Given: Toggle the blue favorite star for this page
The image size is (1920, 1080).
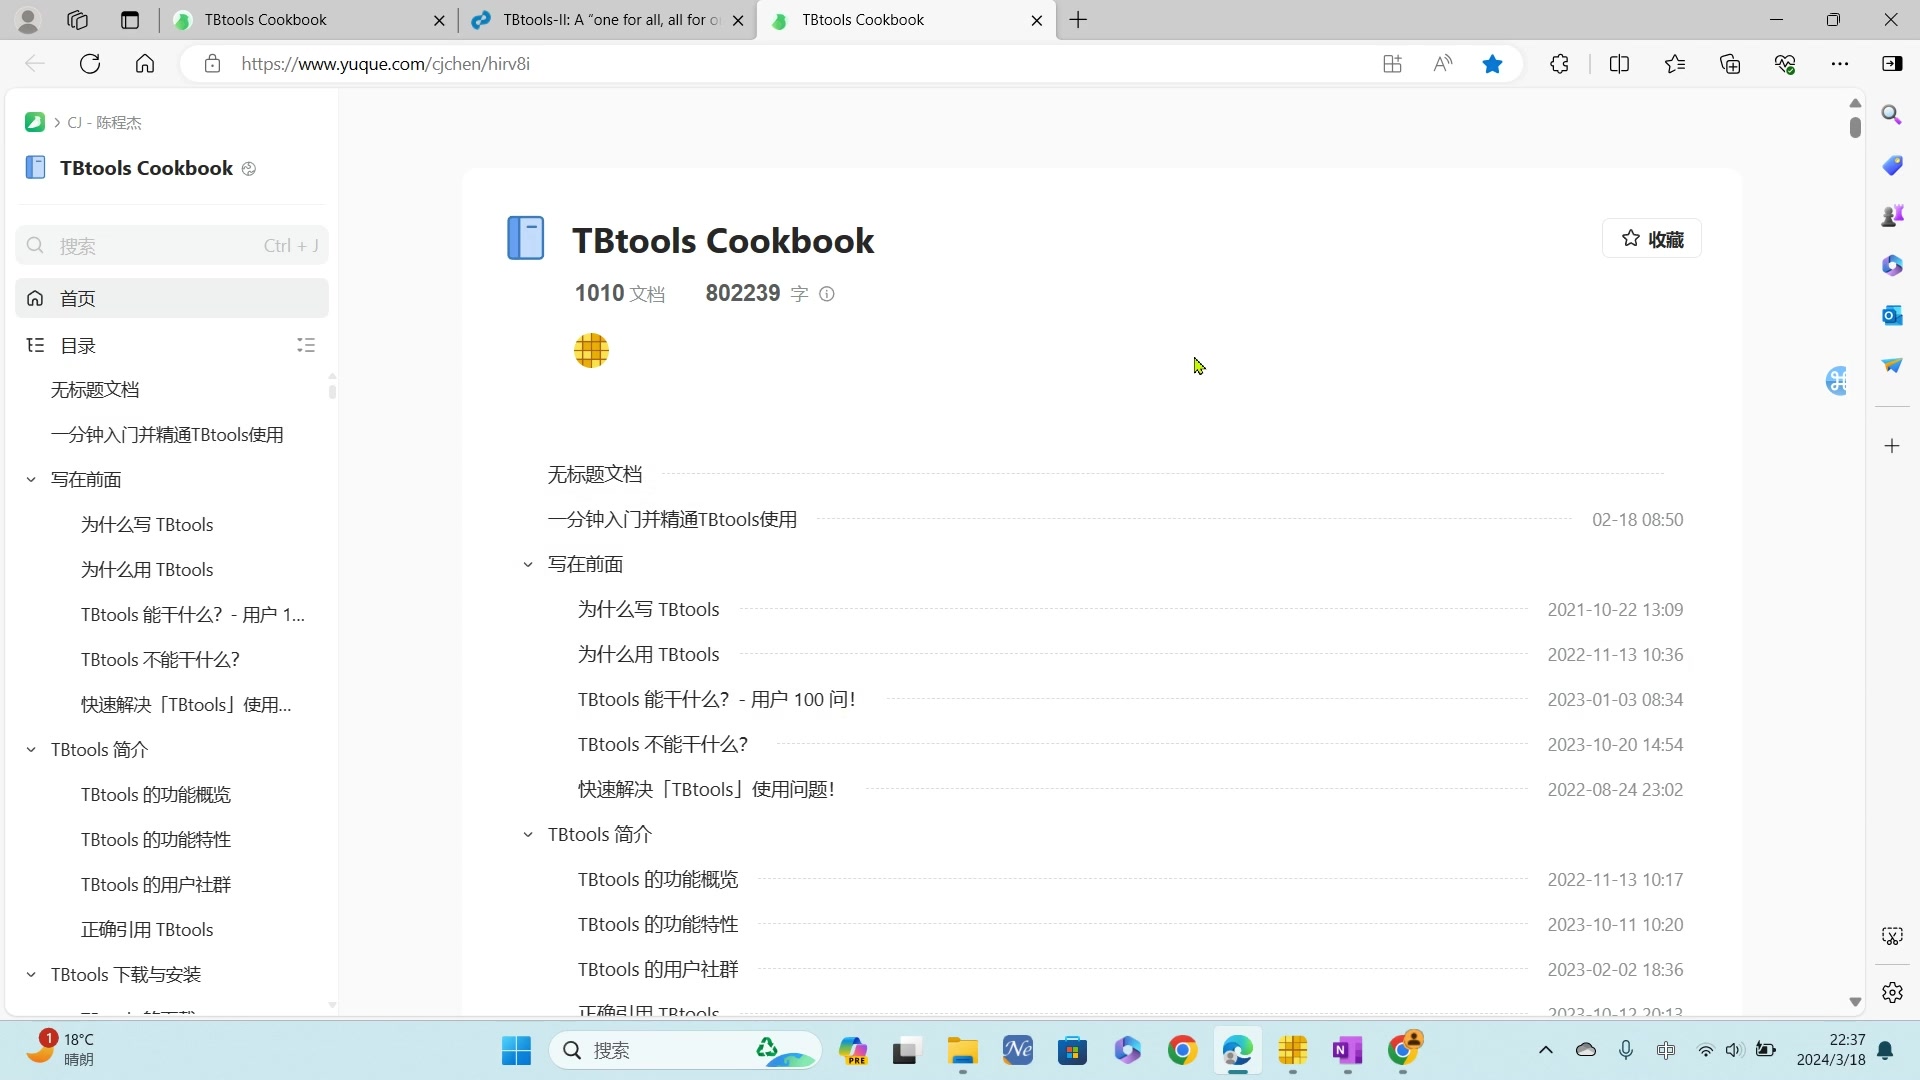Looking at the screenshot, I should [x=1492, y=64].
